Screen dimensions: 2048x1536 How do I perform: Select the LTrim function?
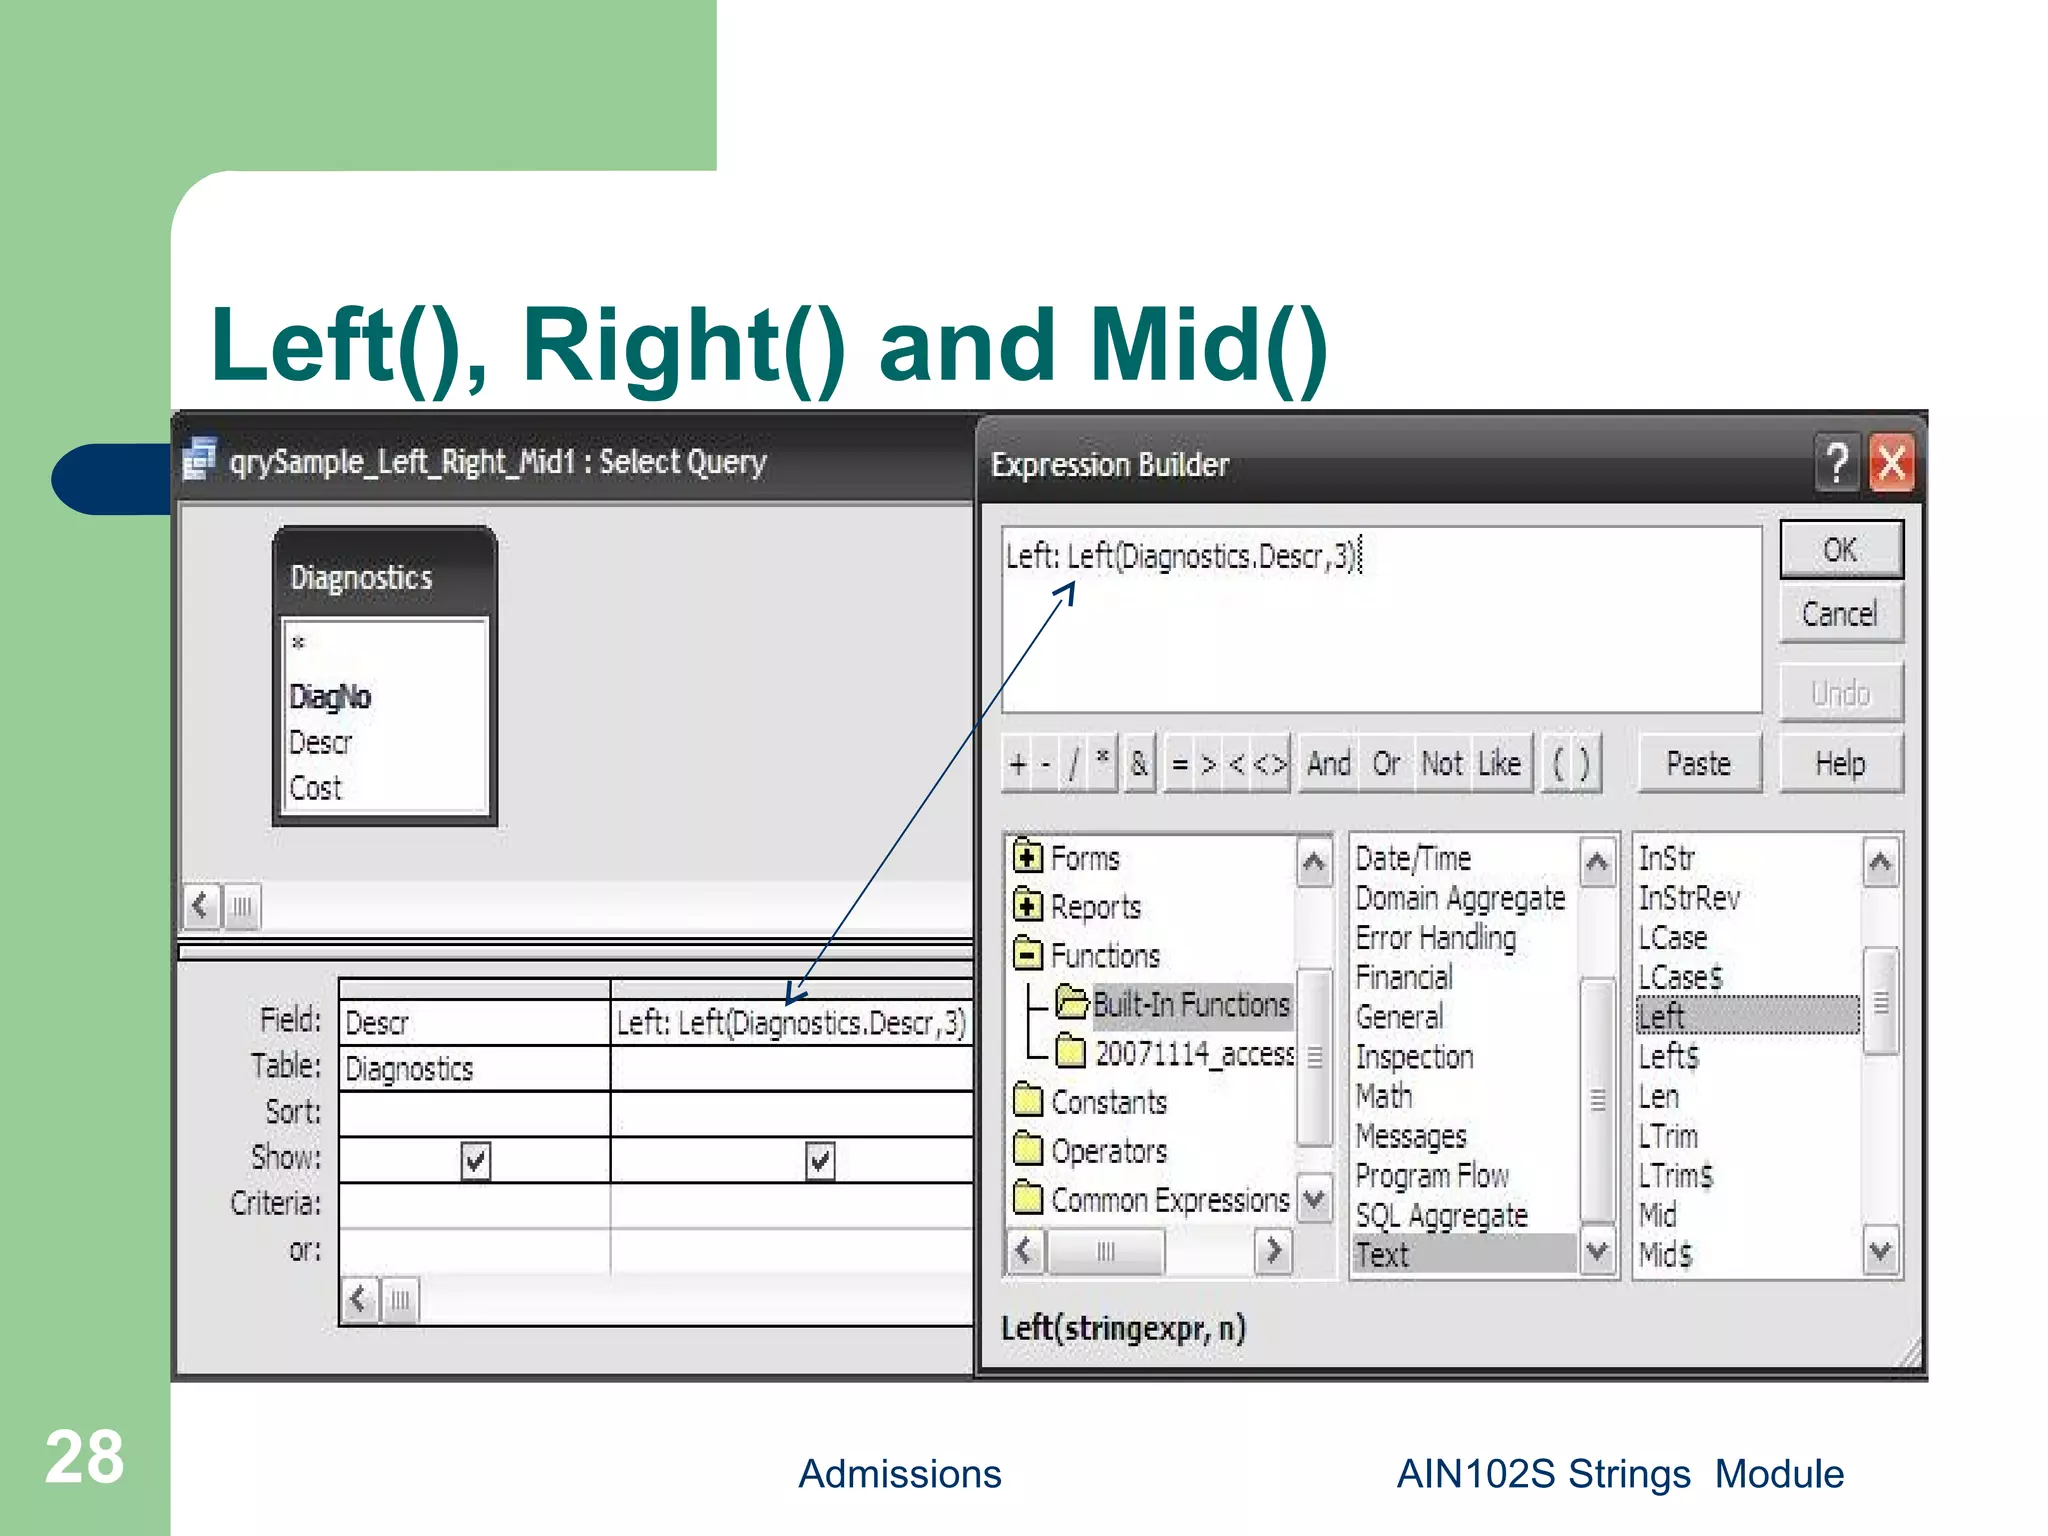click(x=1668, y=1136)
